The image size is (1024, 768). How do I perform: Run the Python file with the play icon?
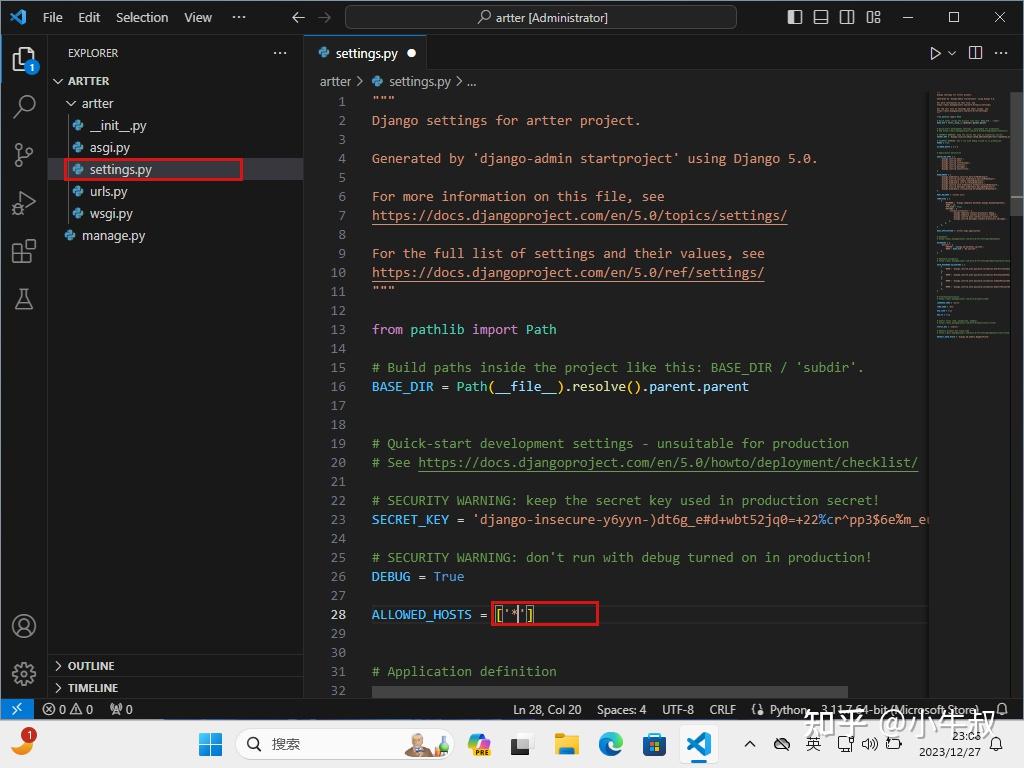[x=934, y=53]
